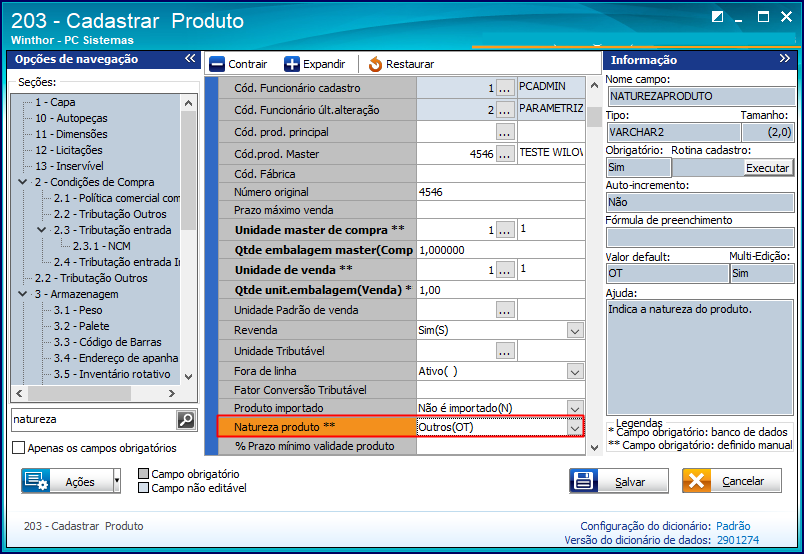
Task: Click the sections tree scroll-up arrow
Action: pos(189,103)
